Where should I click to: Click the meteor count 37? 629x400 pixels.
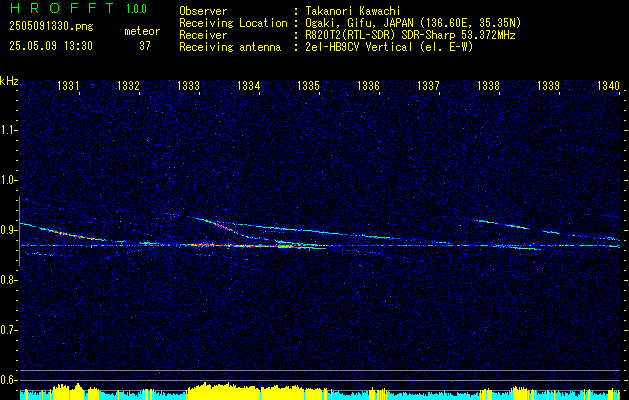click(145, 46)
